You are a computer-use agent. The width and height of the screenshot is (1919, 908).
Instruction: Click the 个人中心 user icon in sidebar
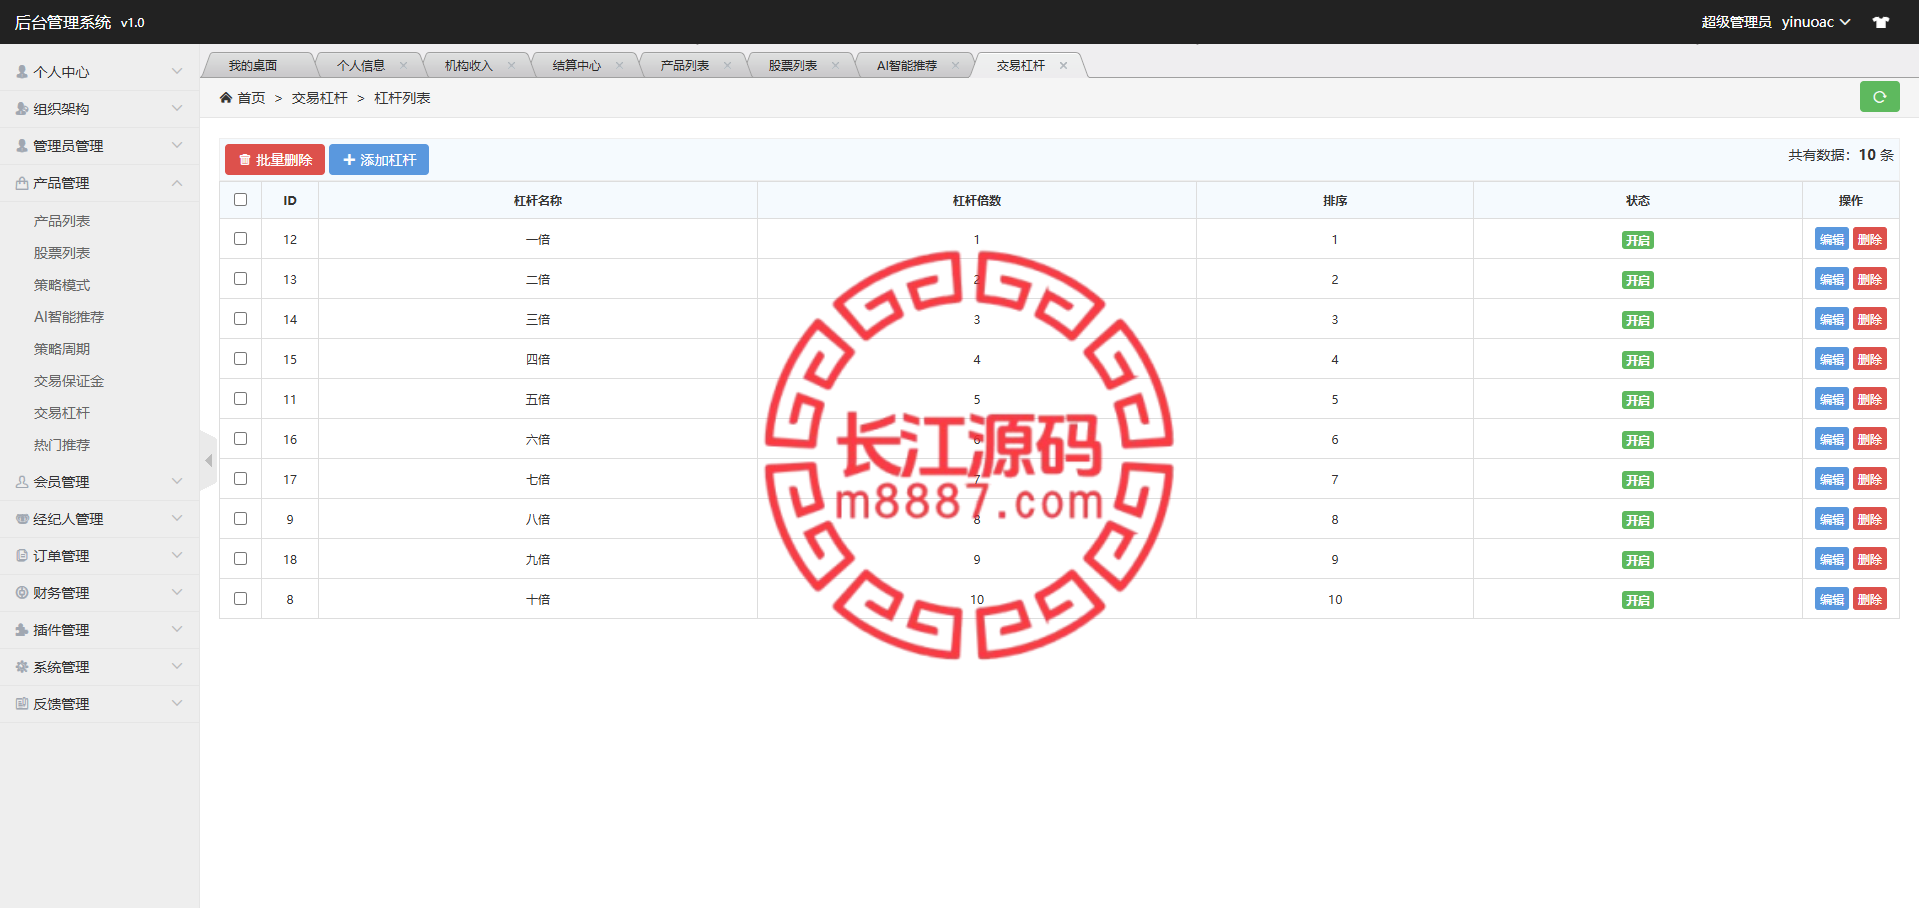(22, 72)
